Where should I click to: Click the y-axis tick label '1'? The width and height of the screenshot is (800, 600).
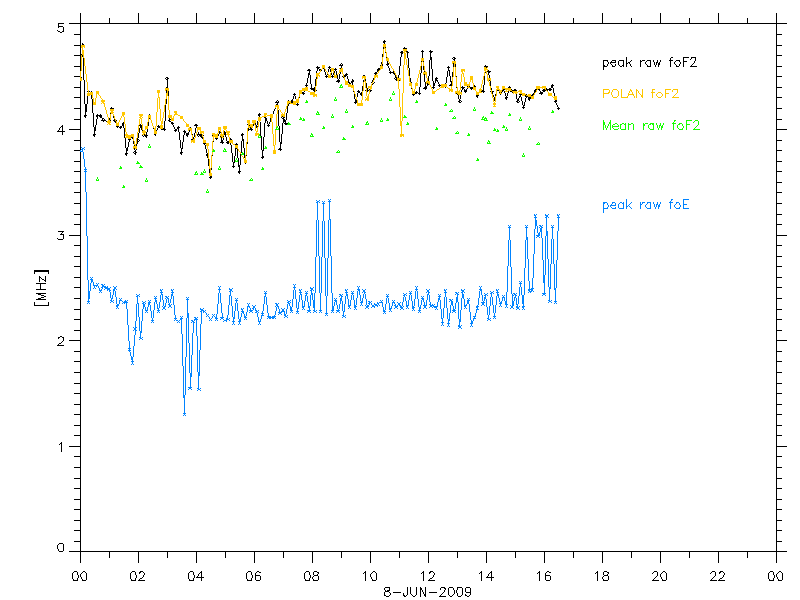click(61, 447)
